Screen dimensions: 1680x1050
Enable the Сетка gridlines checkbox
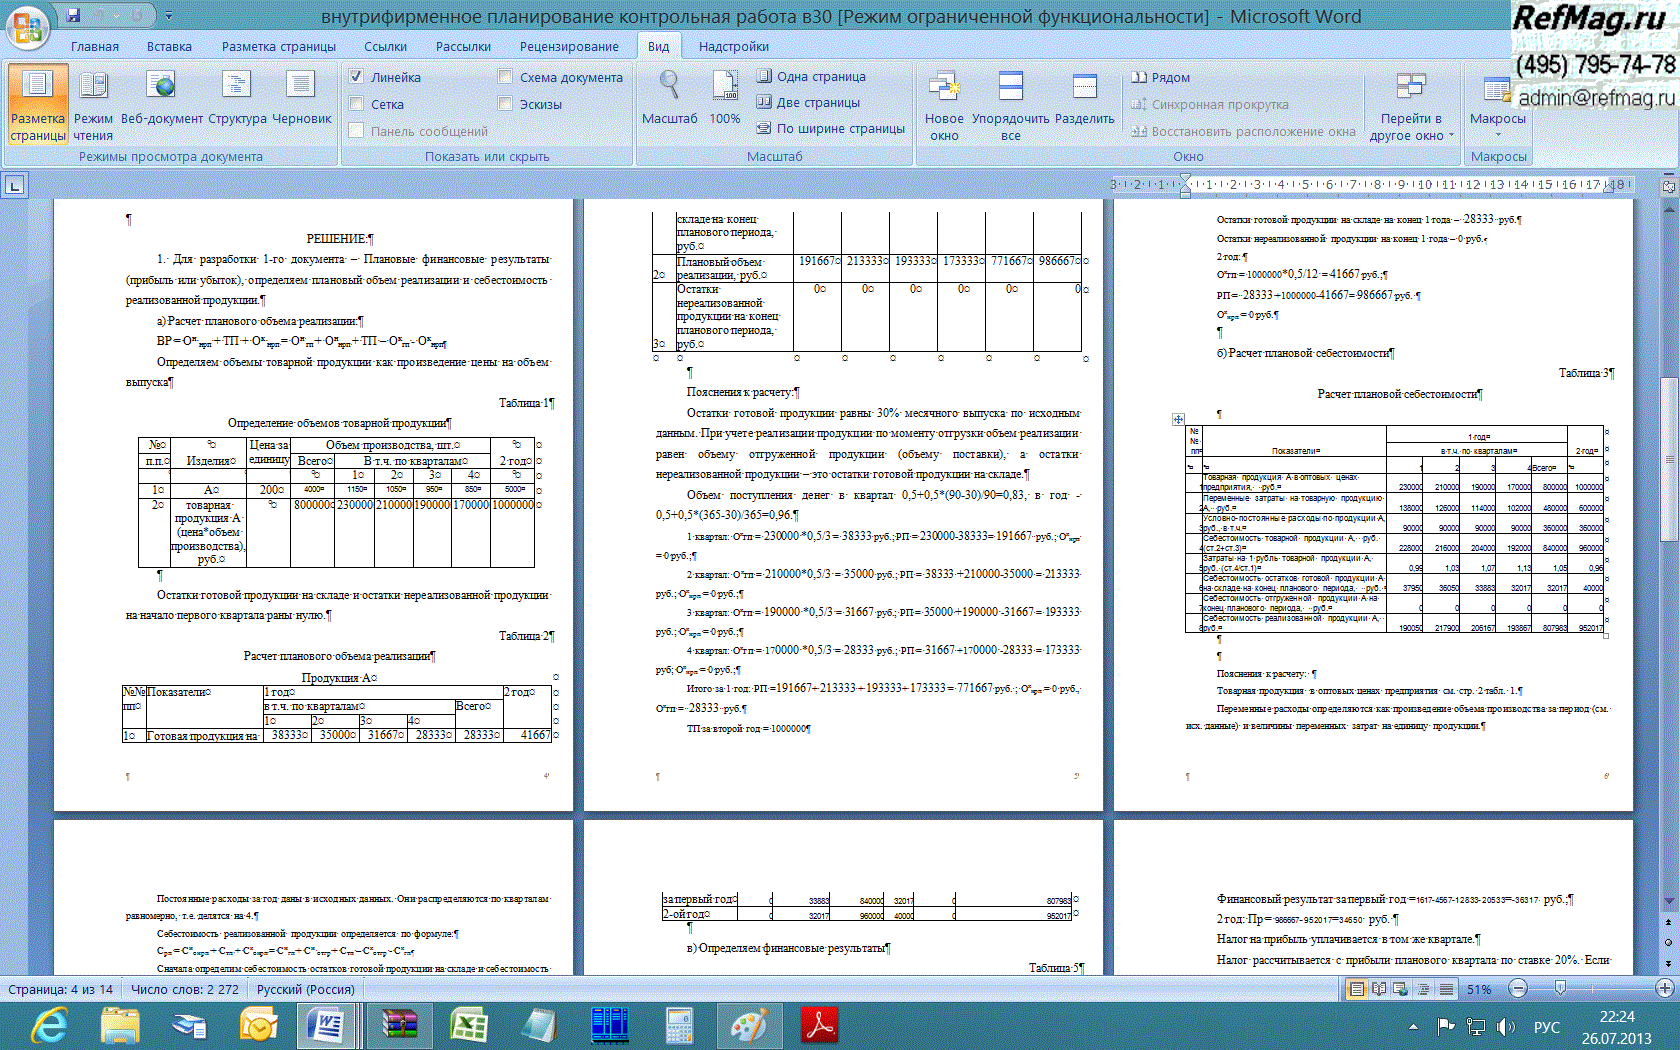tap(356, 103)
